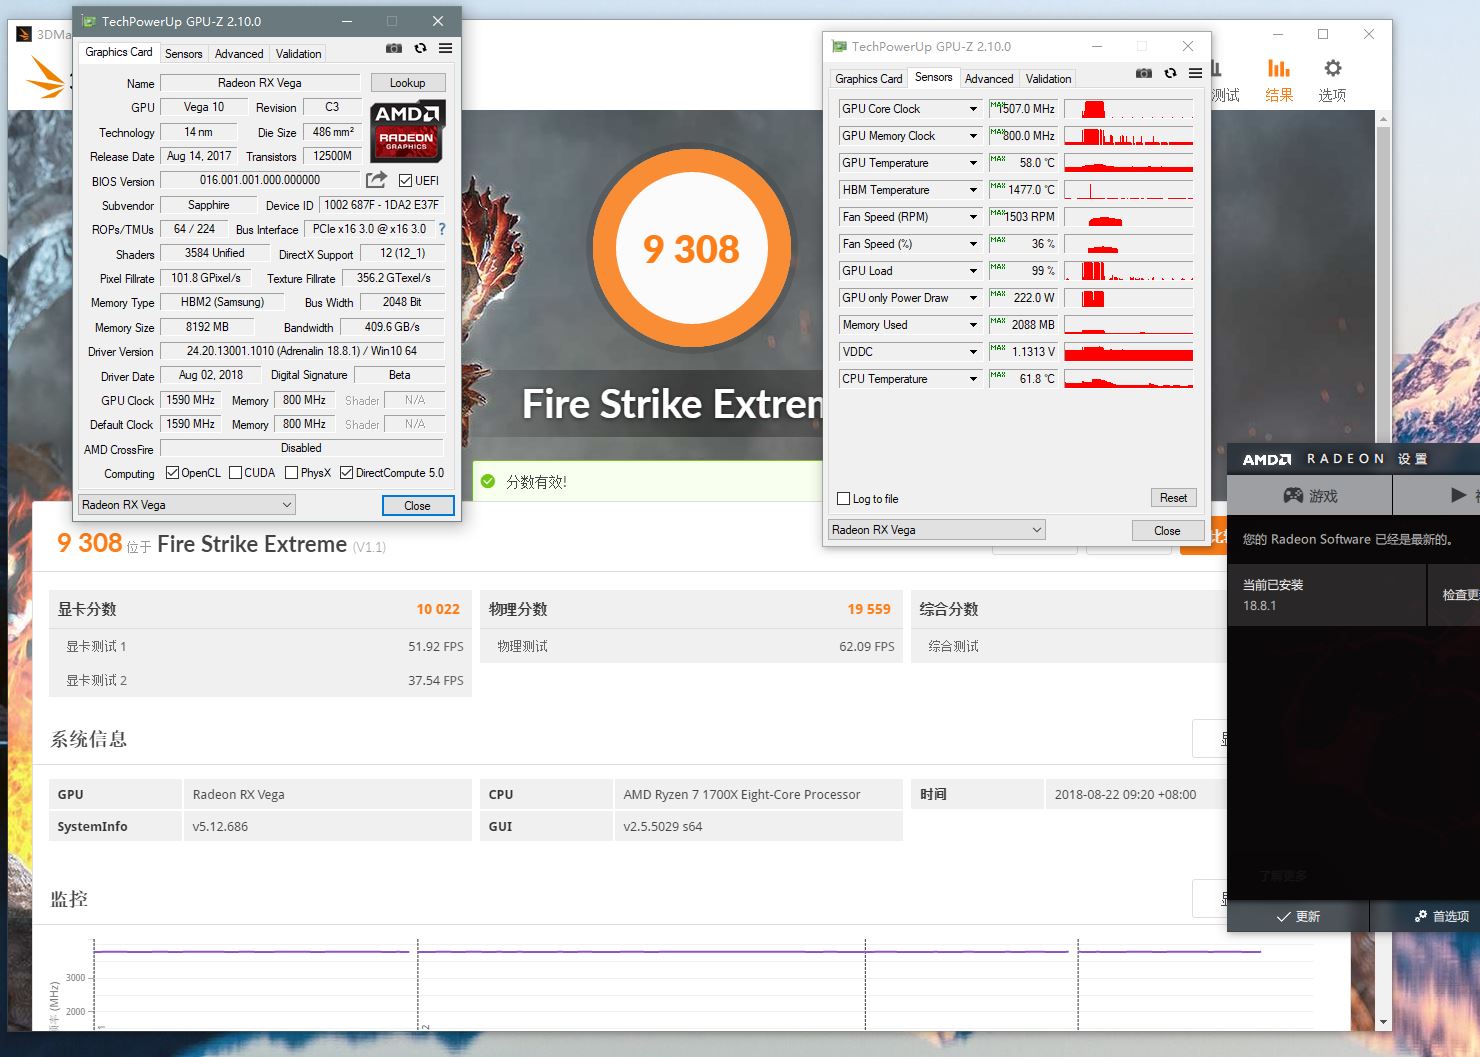The width and height of the screenshot is (1480, 1057).
Task: Open the HBM Temperature sensor dropdown
Action: click(x=972, y=190)
